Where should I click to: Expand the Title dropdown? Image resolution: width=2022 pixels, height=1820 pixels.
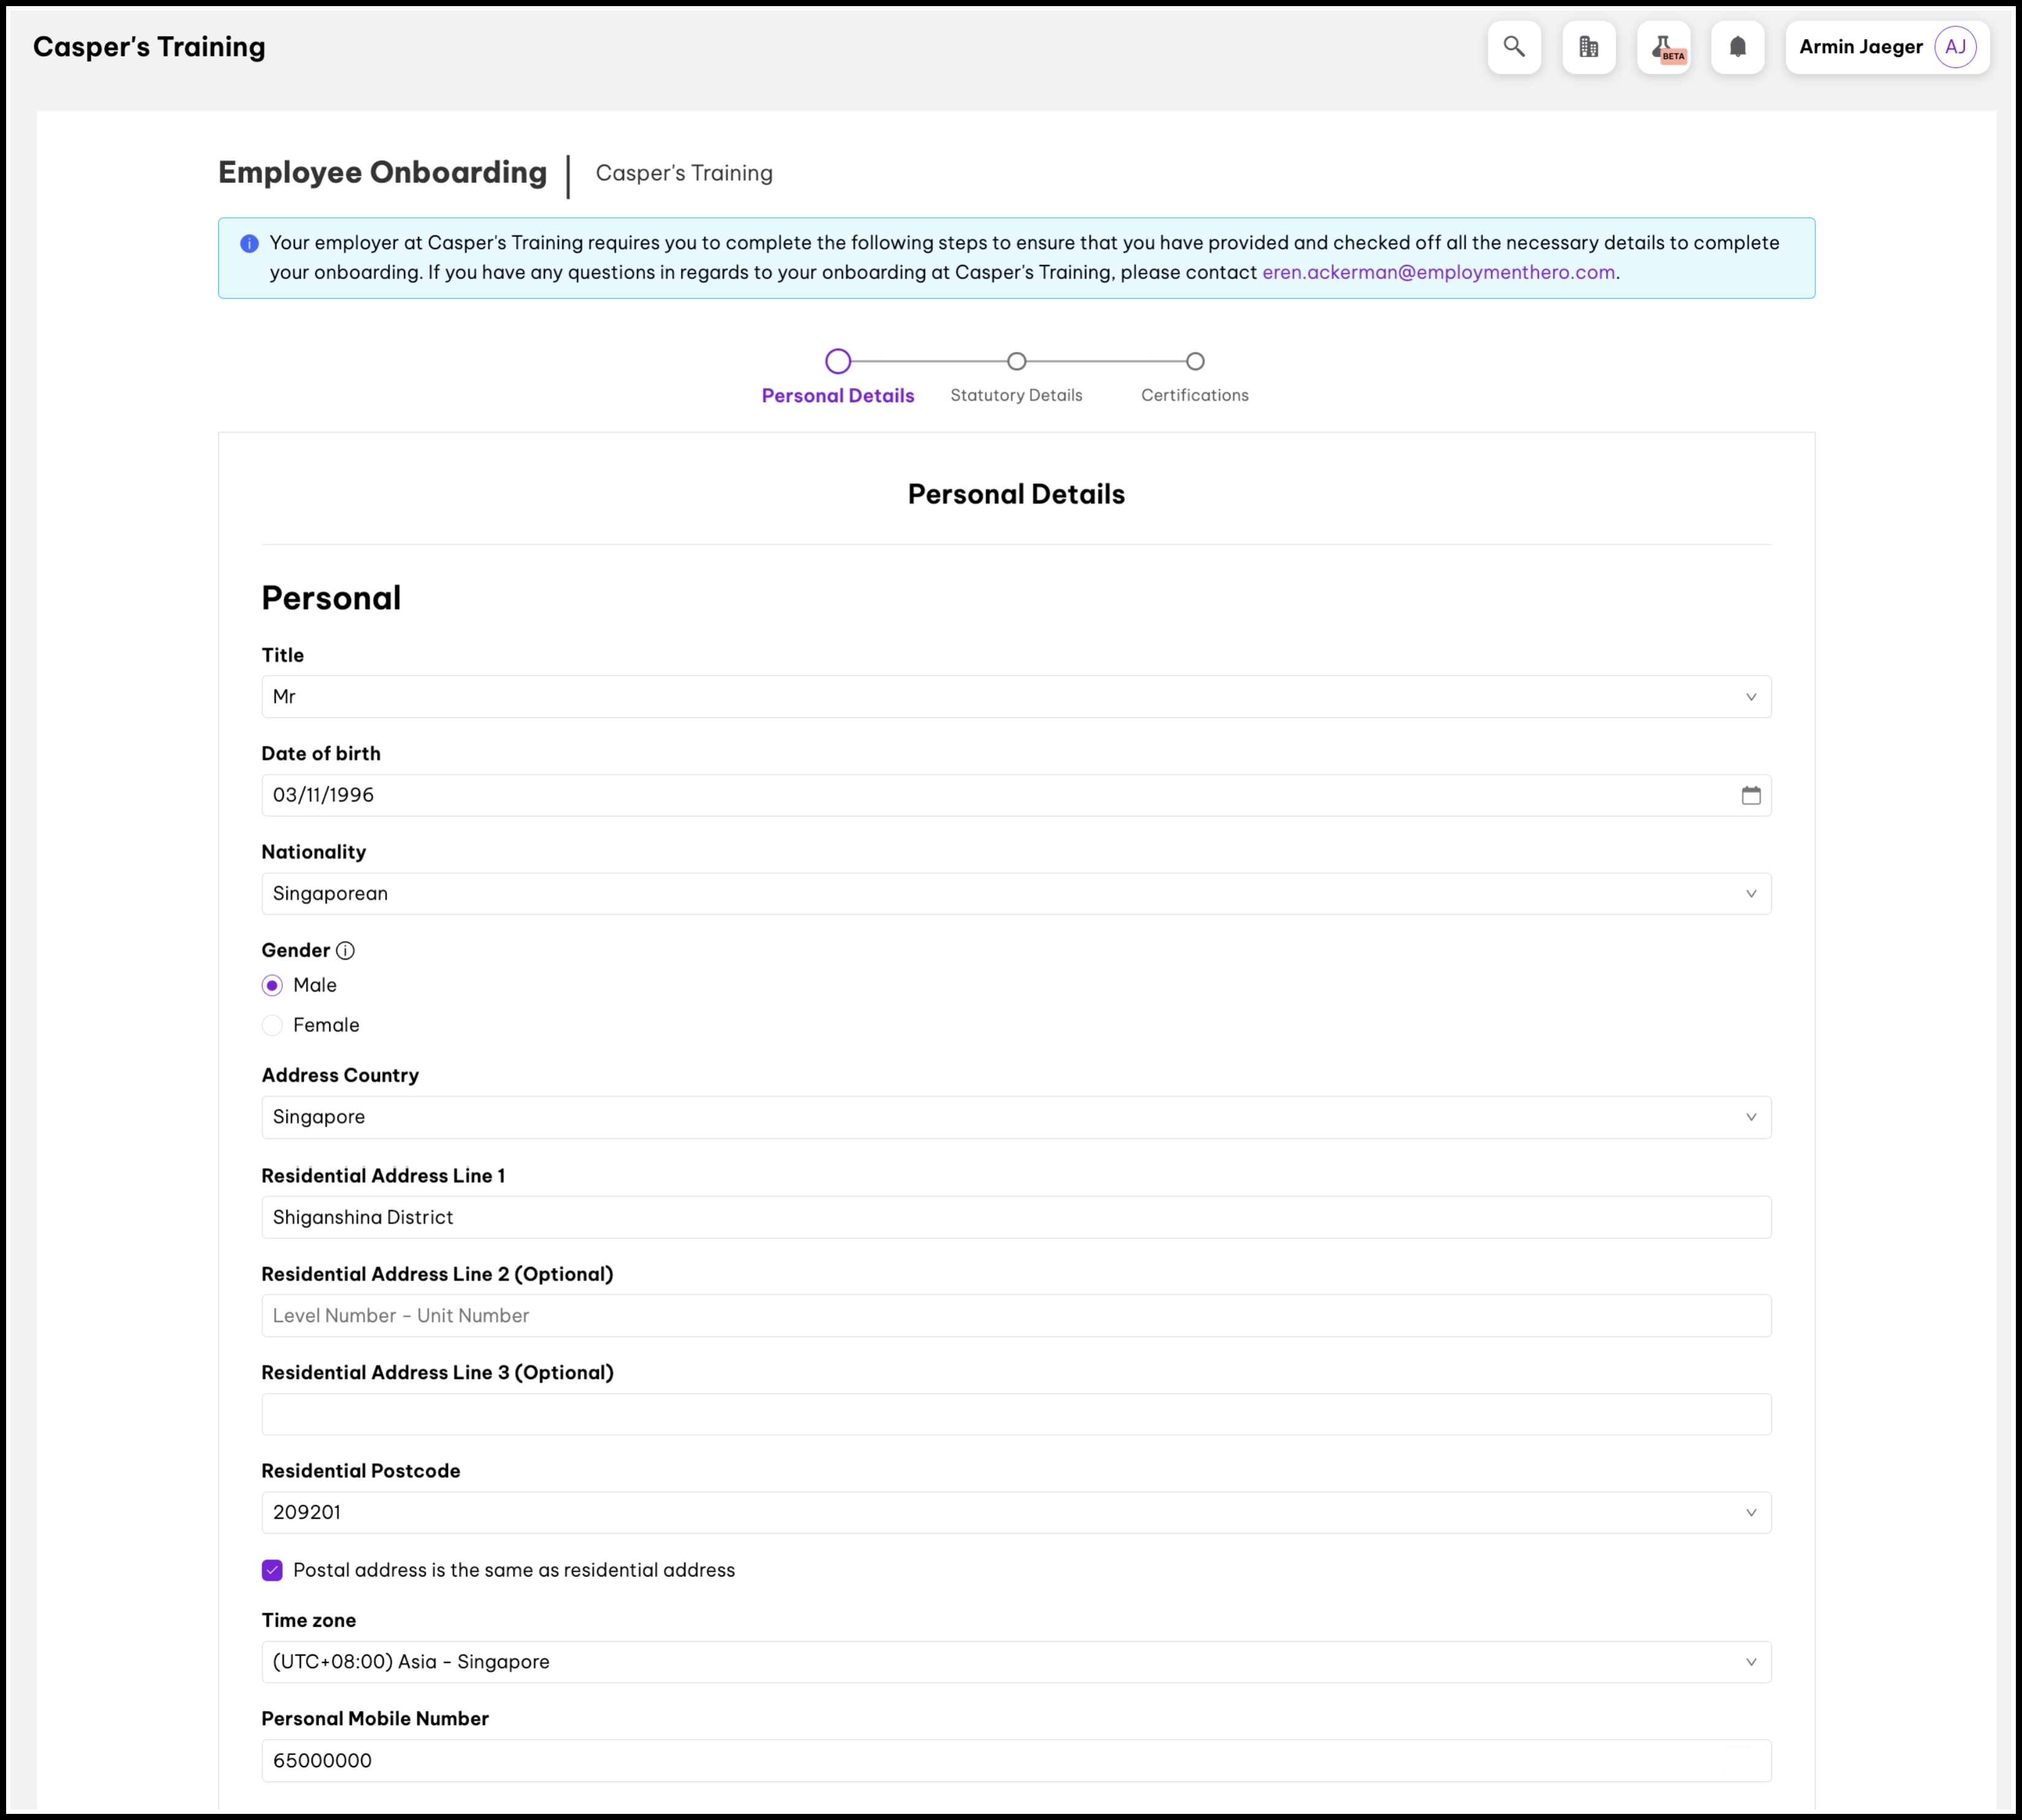(x=1750, y=697)
